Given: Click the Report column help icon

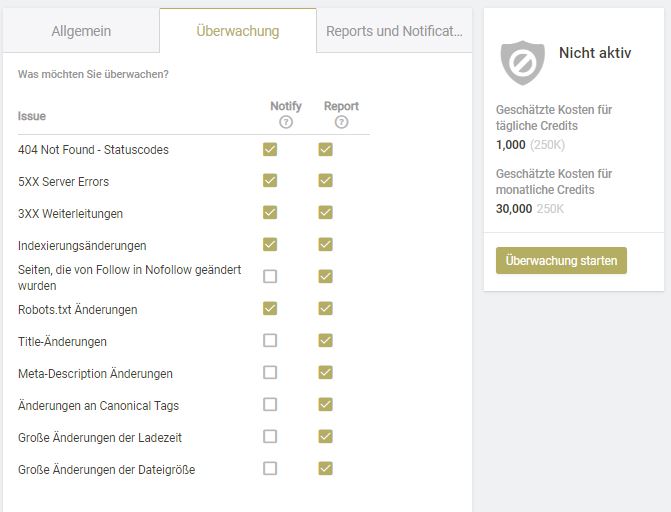Looking at the screenshot, I should coord(341,122).
